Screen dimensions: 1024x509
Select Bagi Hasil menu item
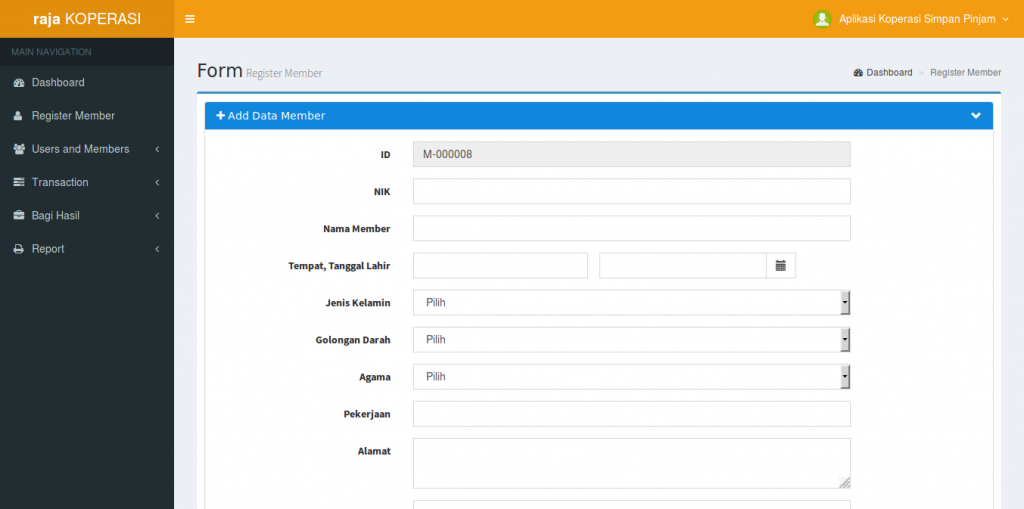tap(87, 216)
